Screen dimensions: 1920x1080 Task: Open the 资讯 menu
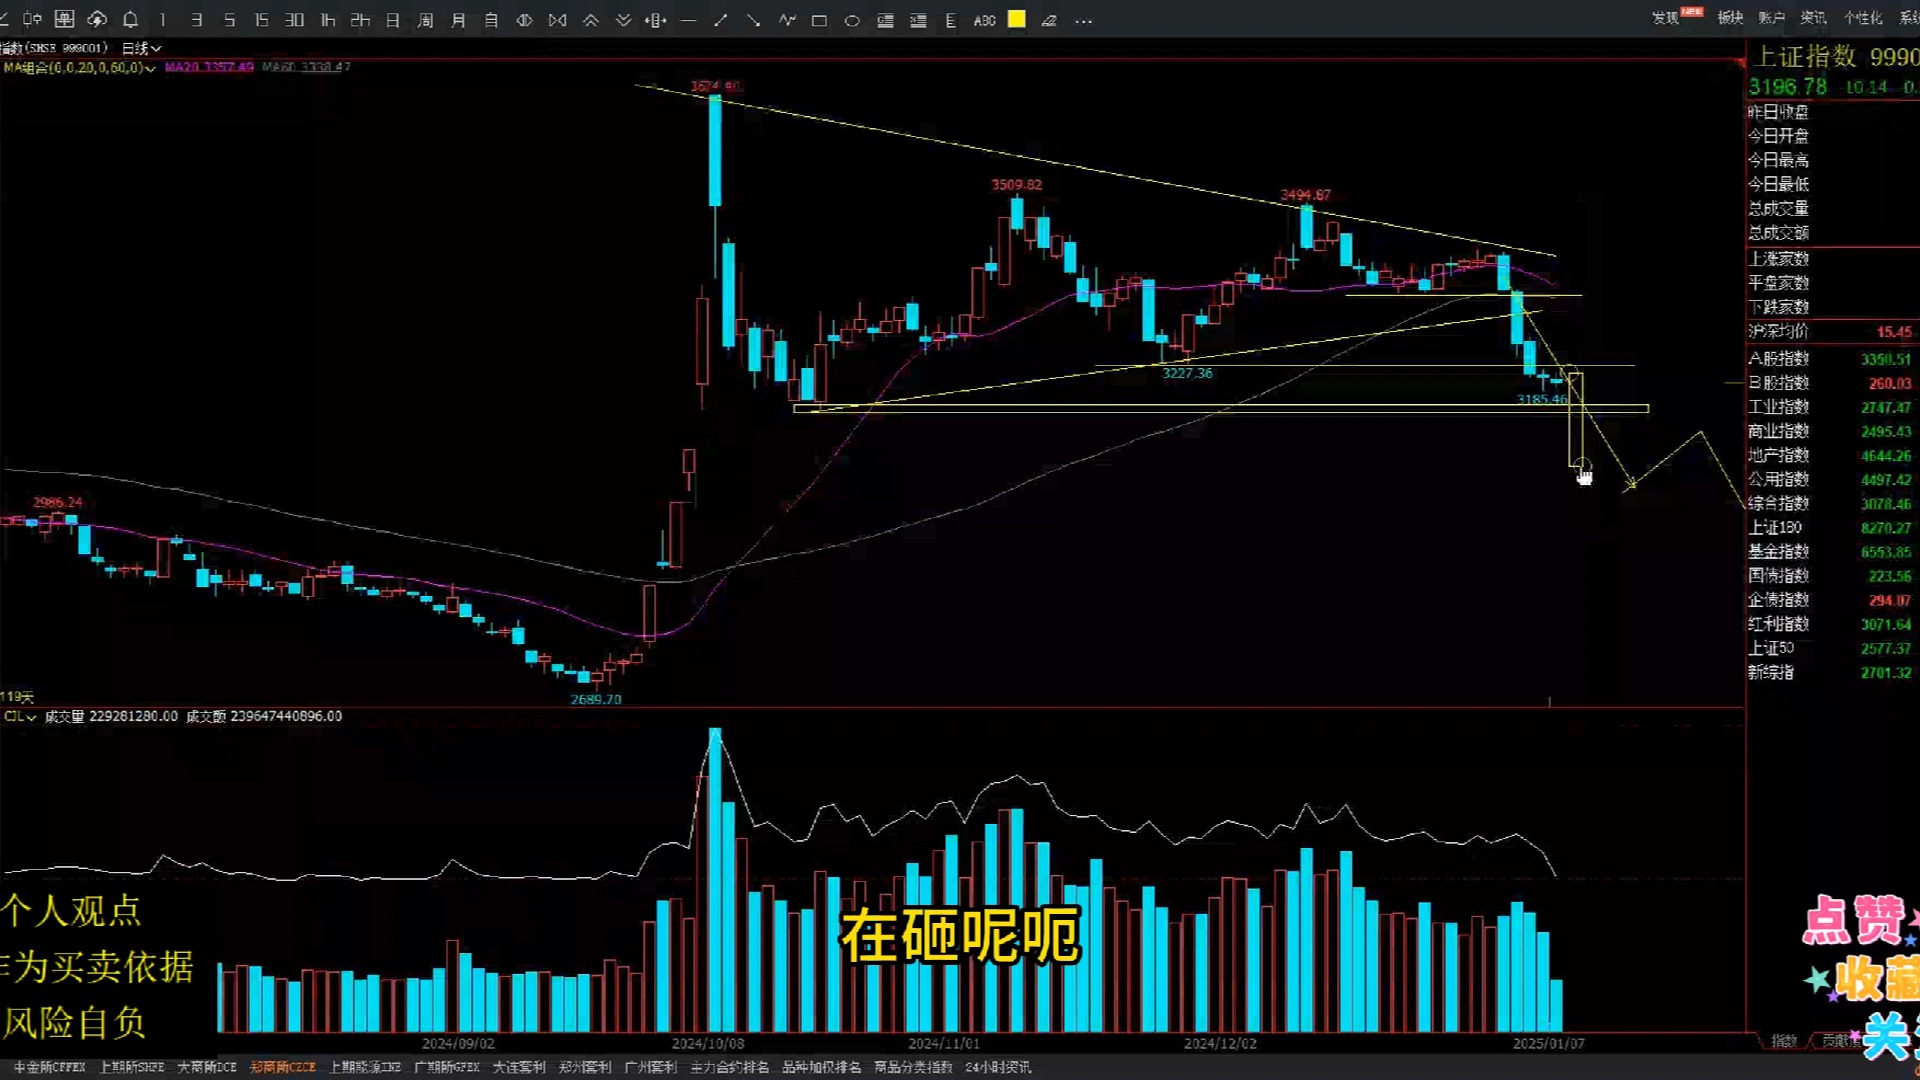tap(1813, 18)
